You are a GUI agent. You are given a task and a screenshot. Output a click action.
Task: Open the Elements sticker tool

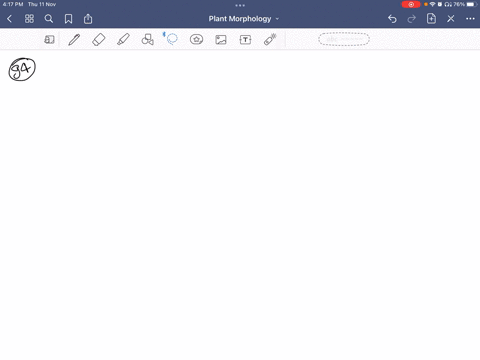[196, 40]
